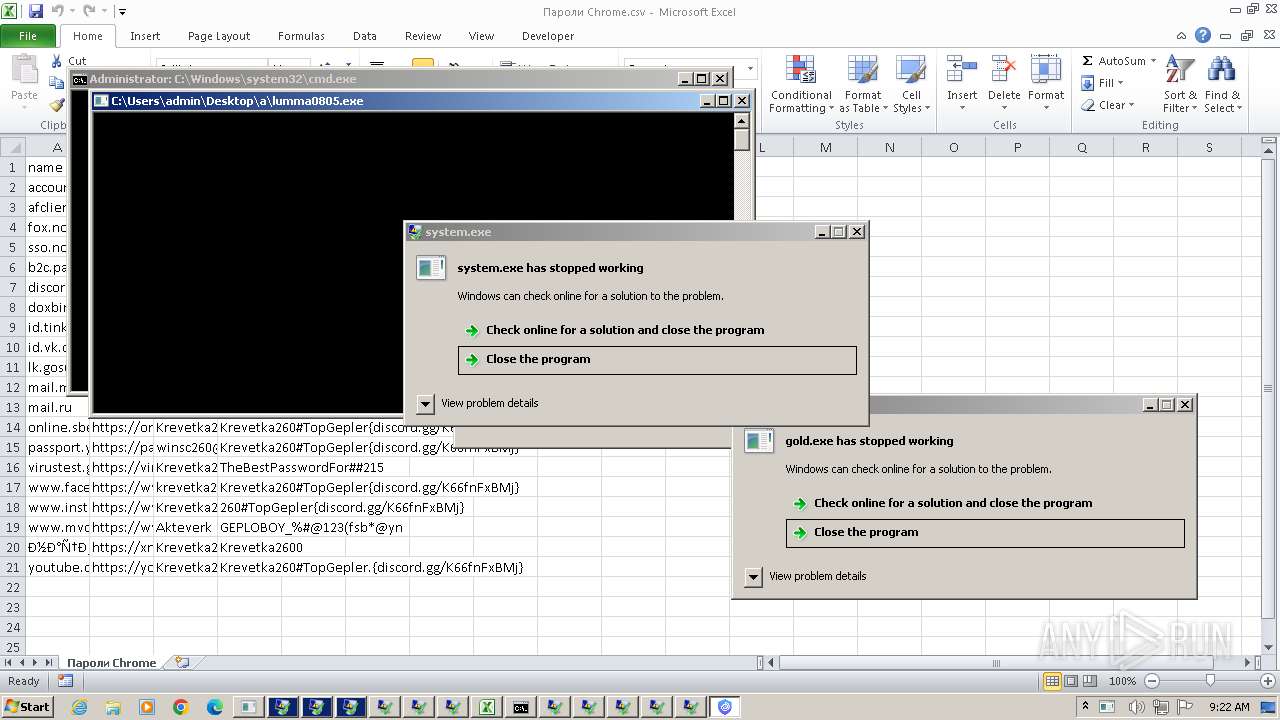
Task: Click the macro recording icon in status bar
Action: click(65, 681)
